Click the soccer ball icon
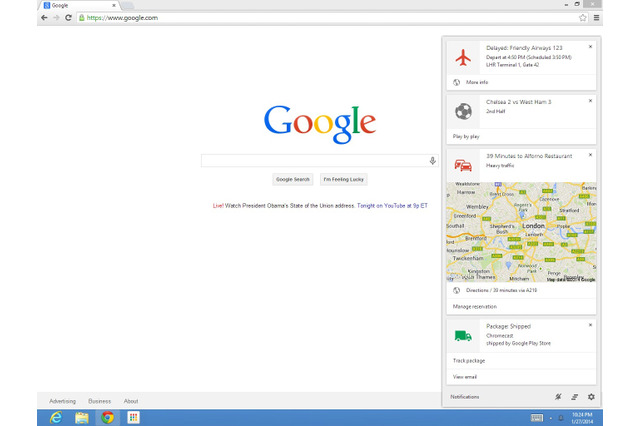Screen dimensions: 640x426 463,111
